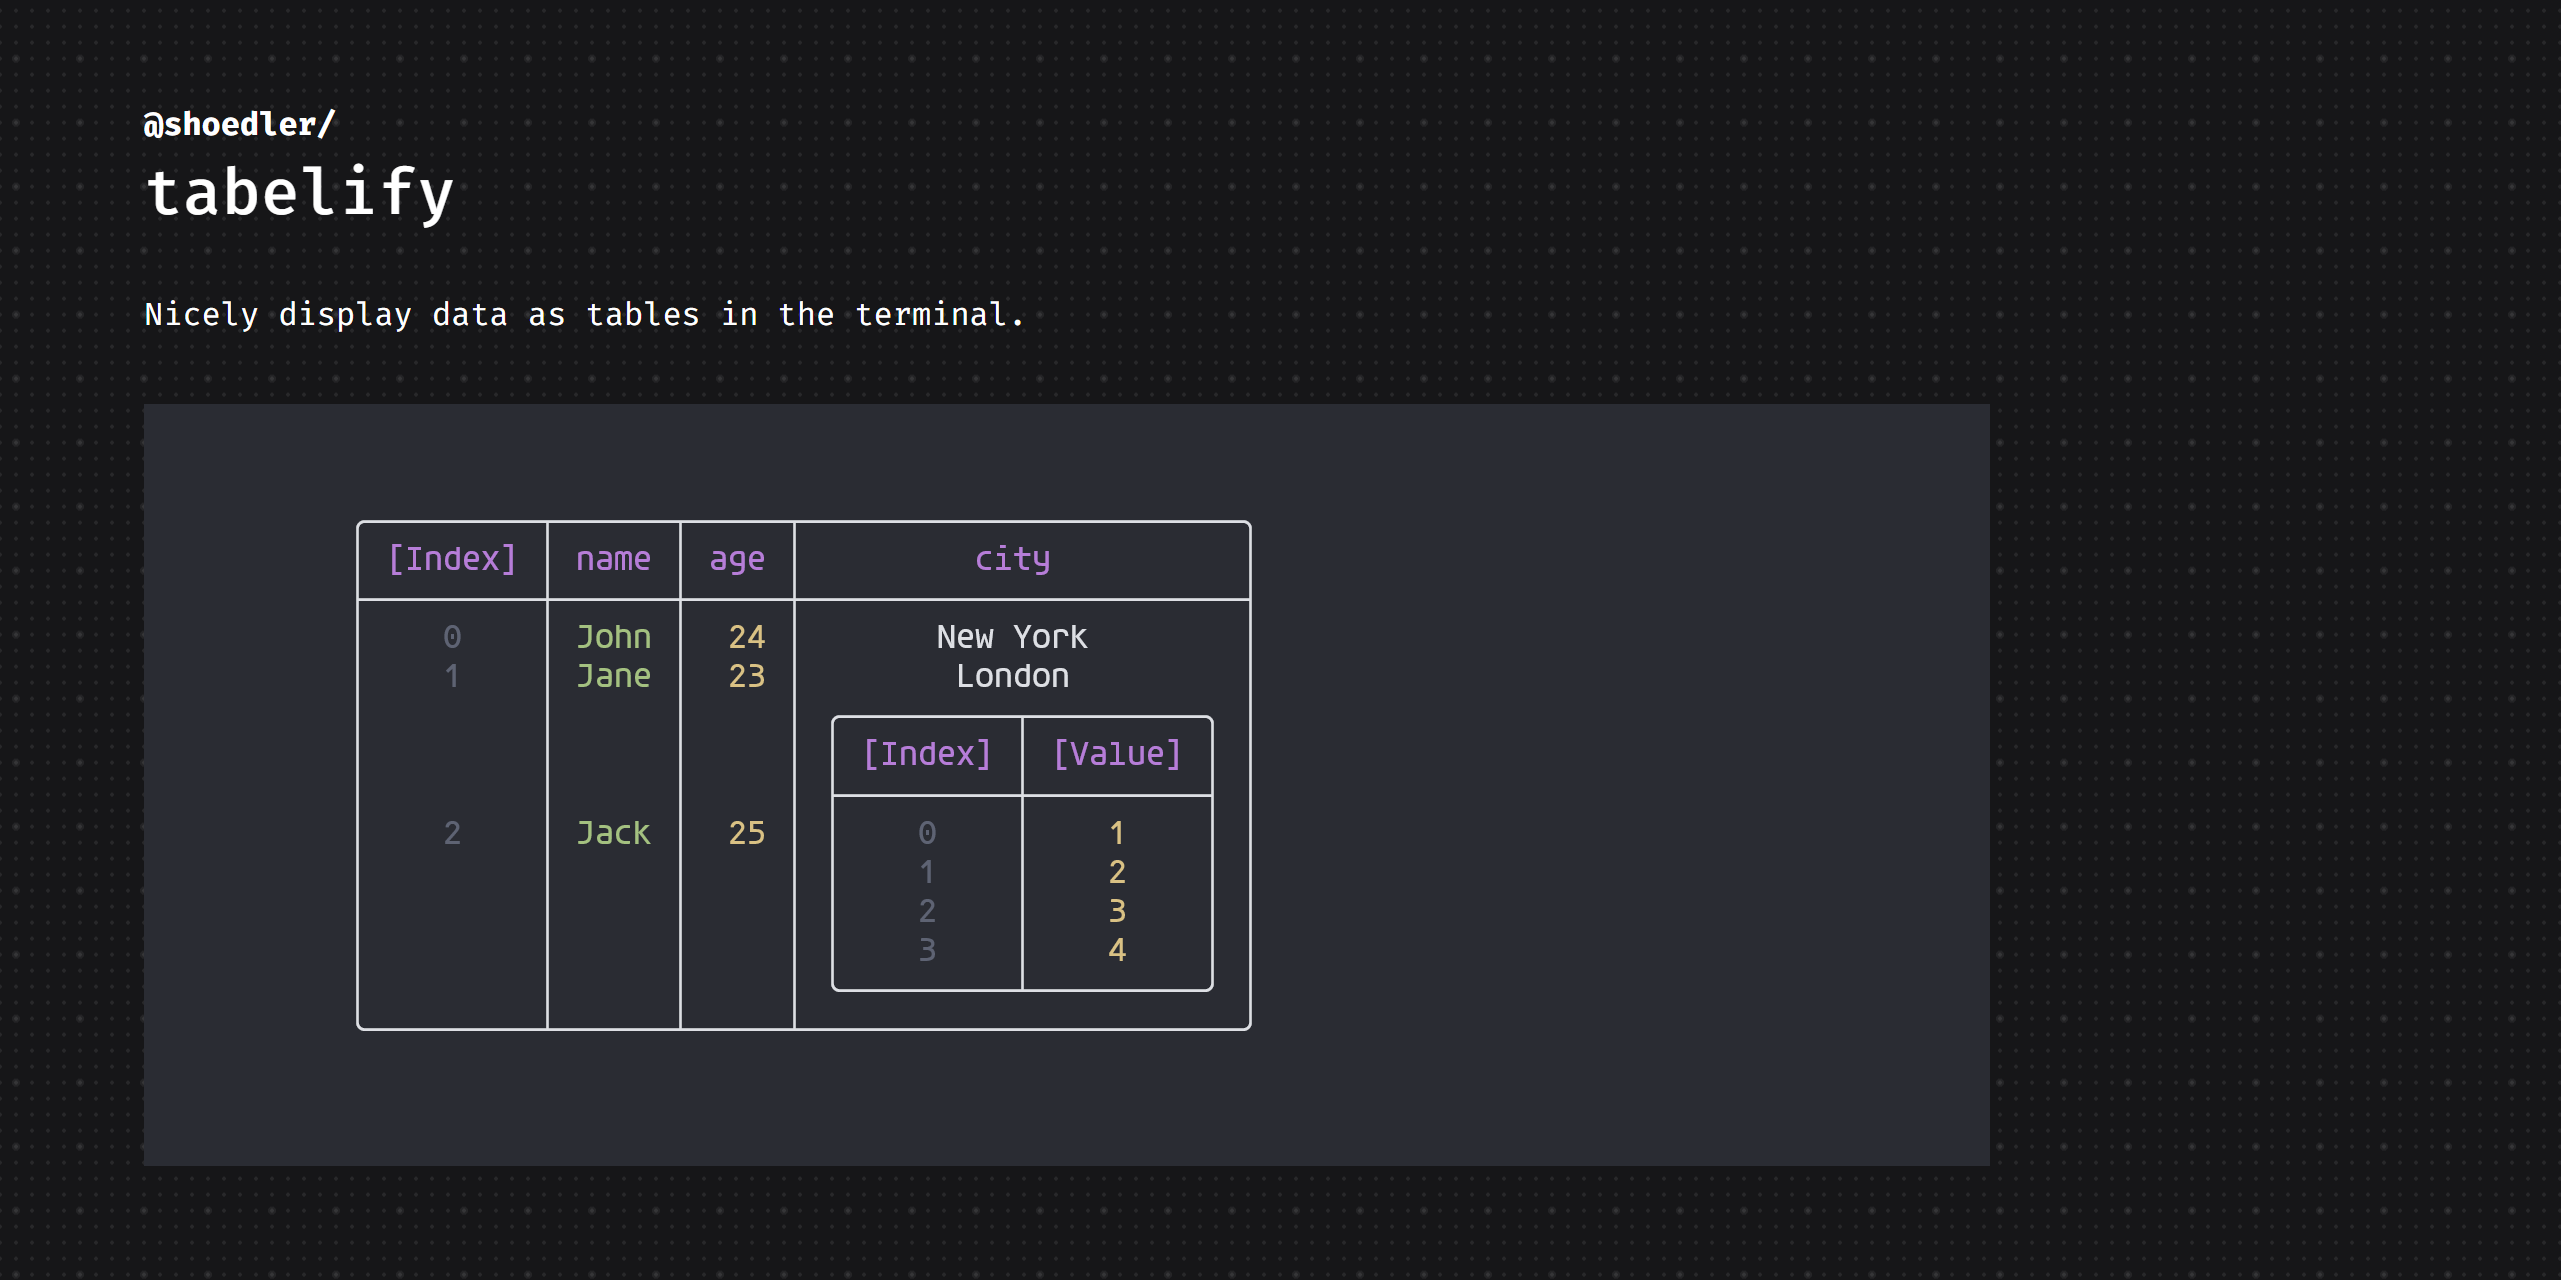Select the [Value] header of the nested table
Viewport: 2561px width, 1280px height.
pos(1117,753)
